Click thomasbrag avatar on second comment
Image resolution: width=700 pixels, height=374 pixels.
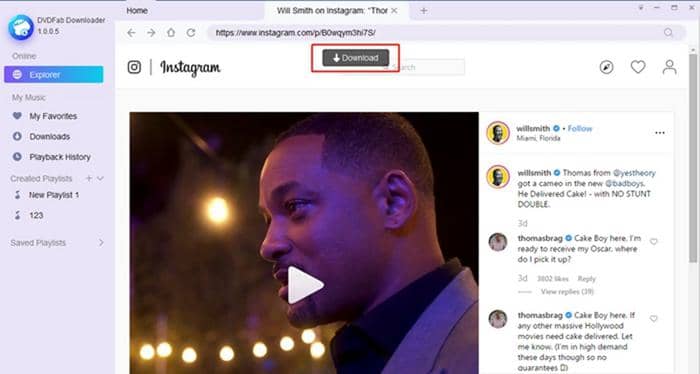click(498, 319)
